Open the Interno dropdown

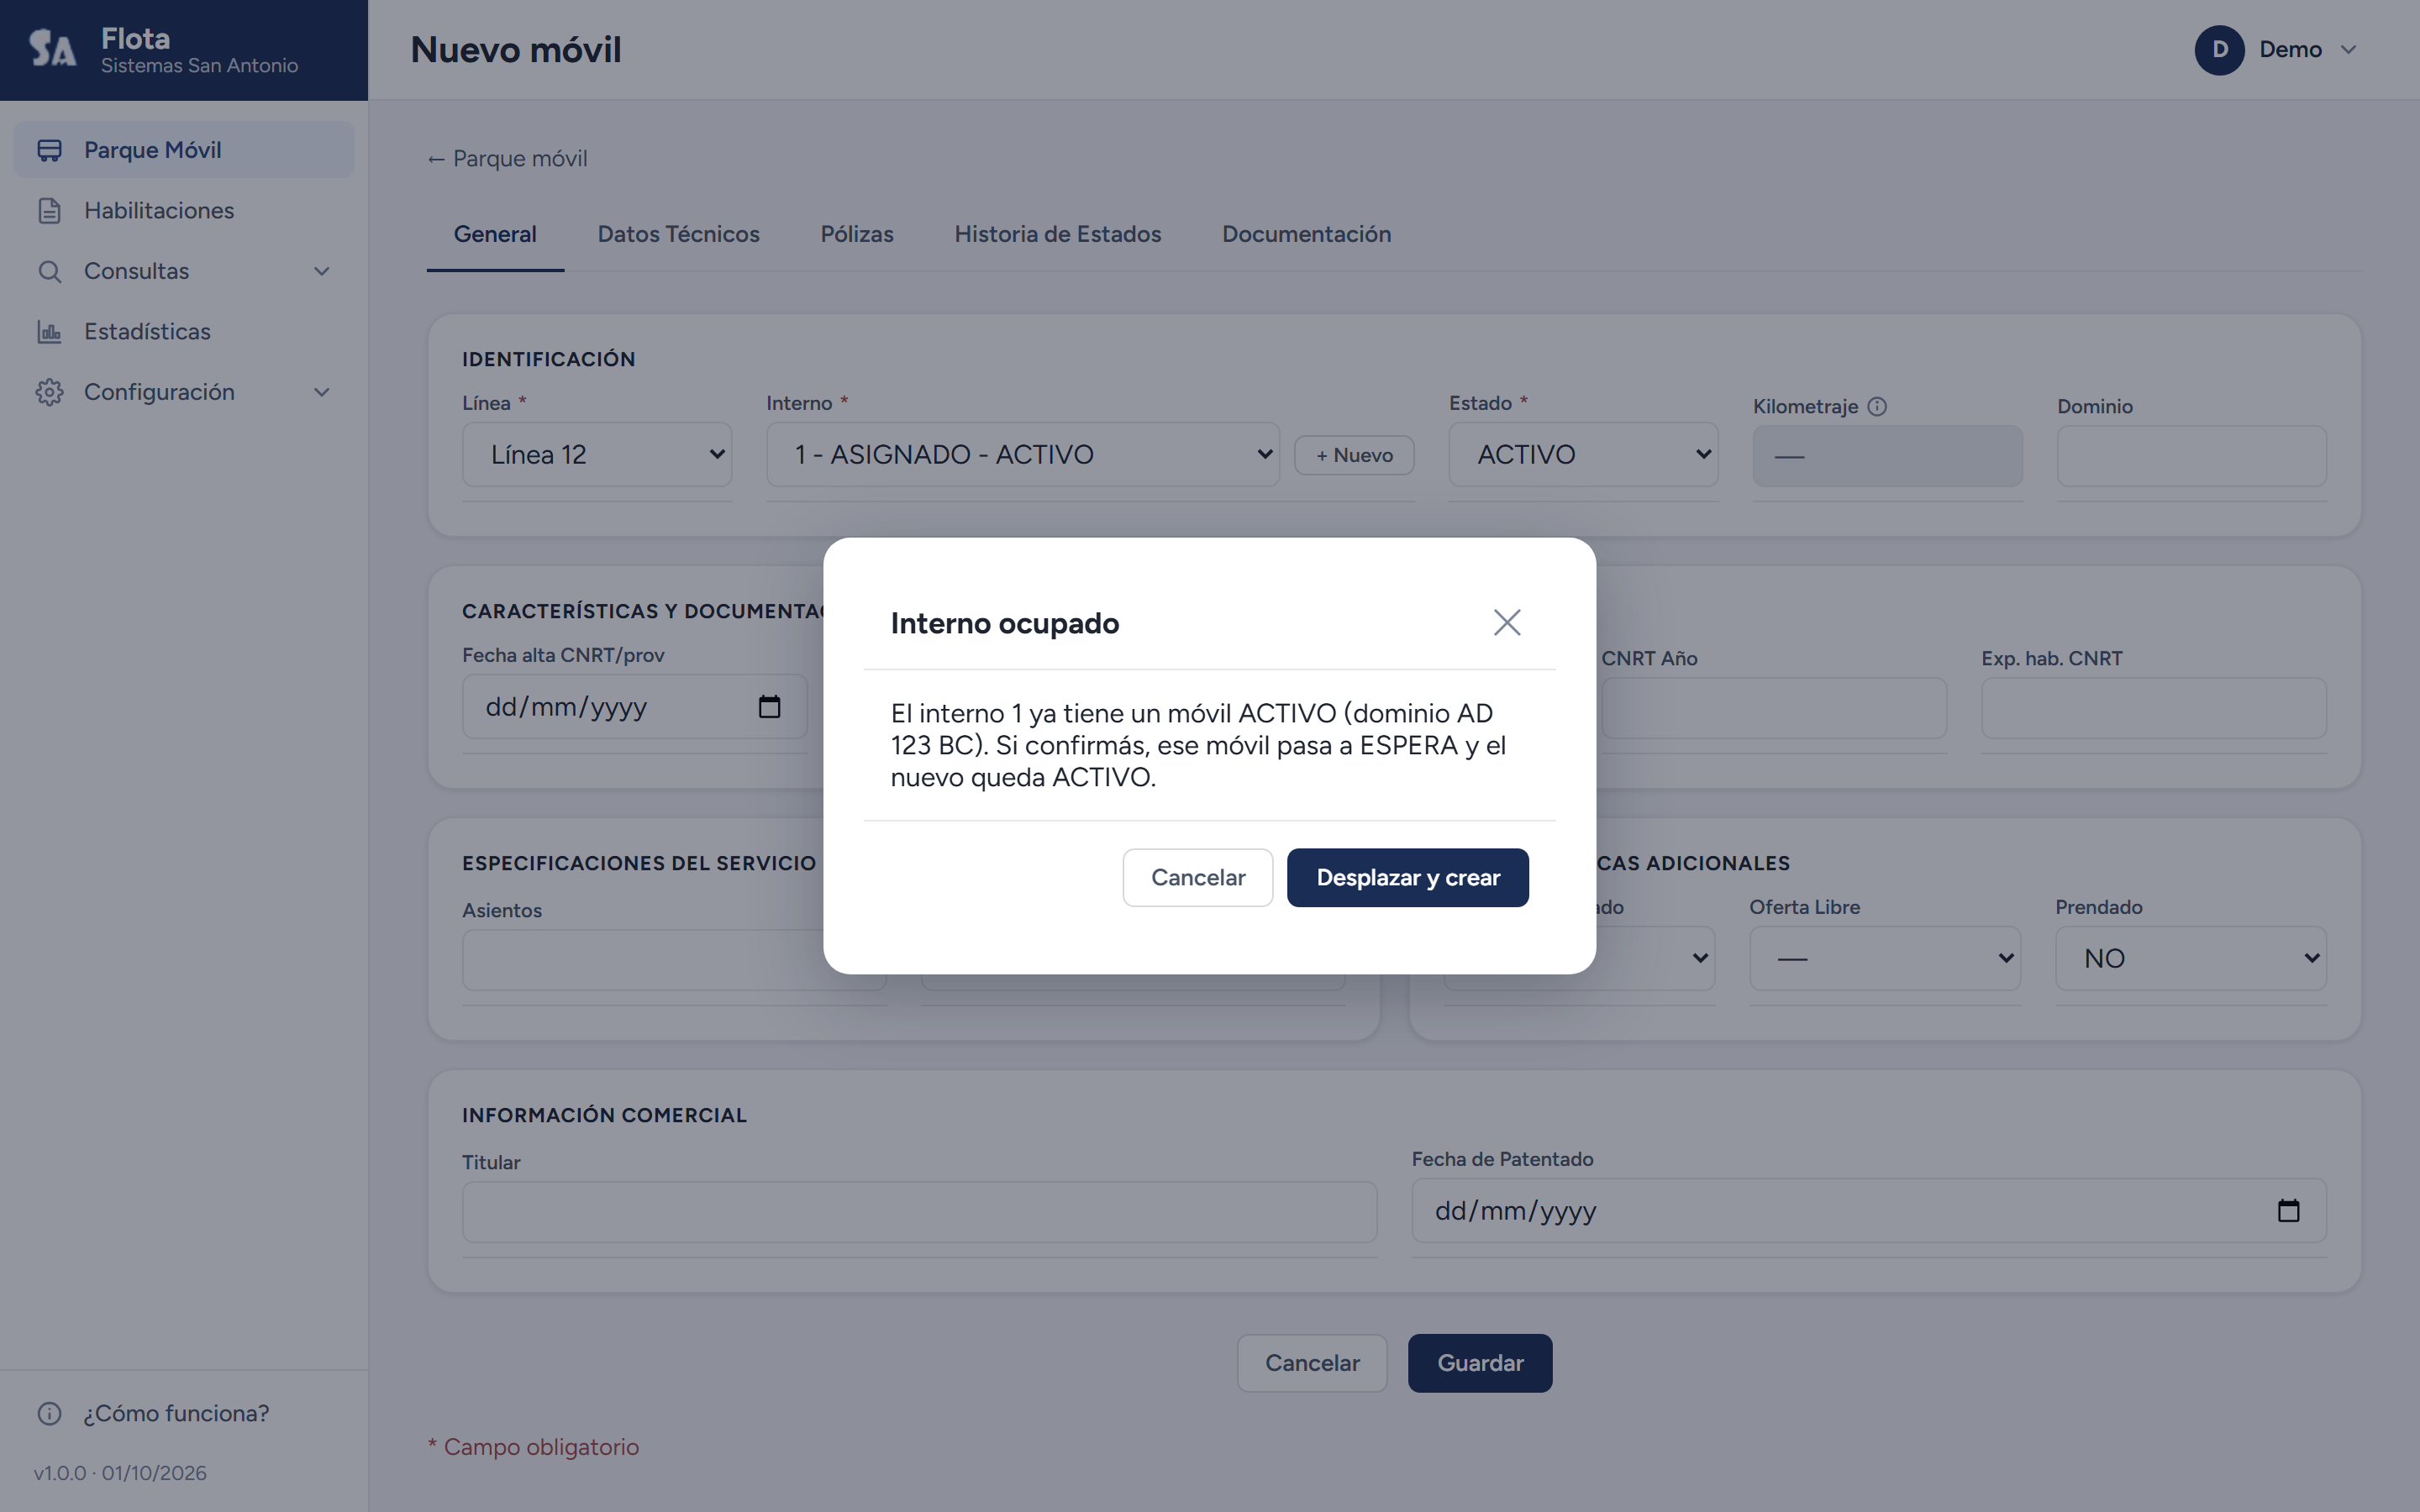(1023, 455)
